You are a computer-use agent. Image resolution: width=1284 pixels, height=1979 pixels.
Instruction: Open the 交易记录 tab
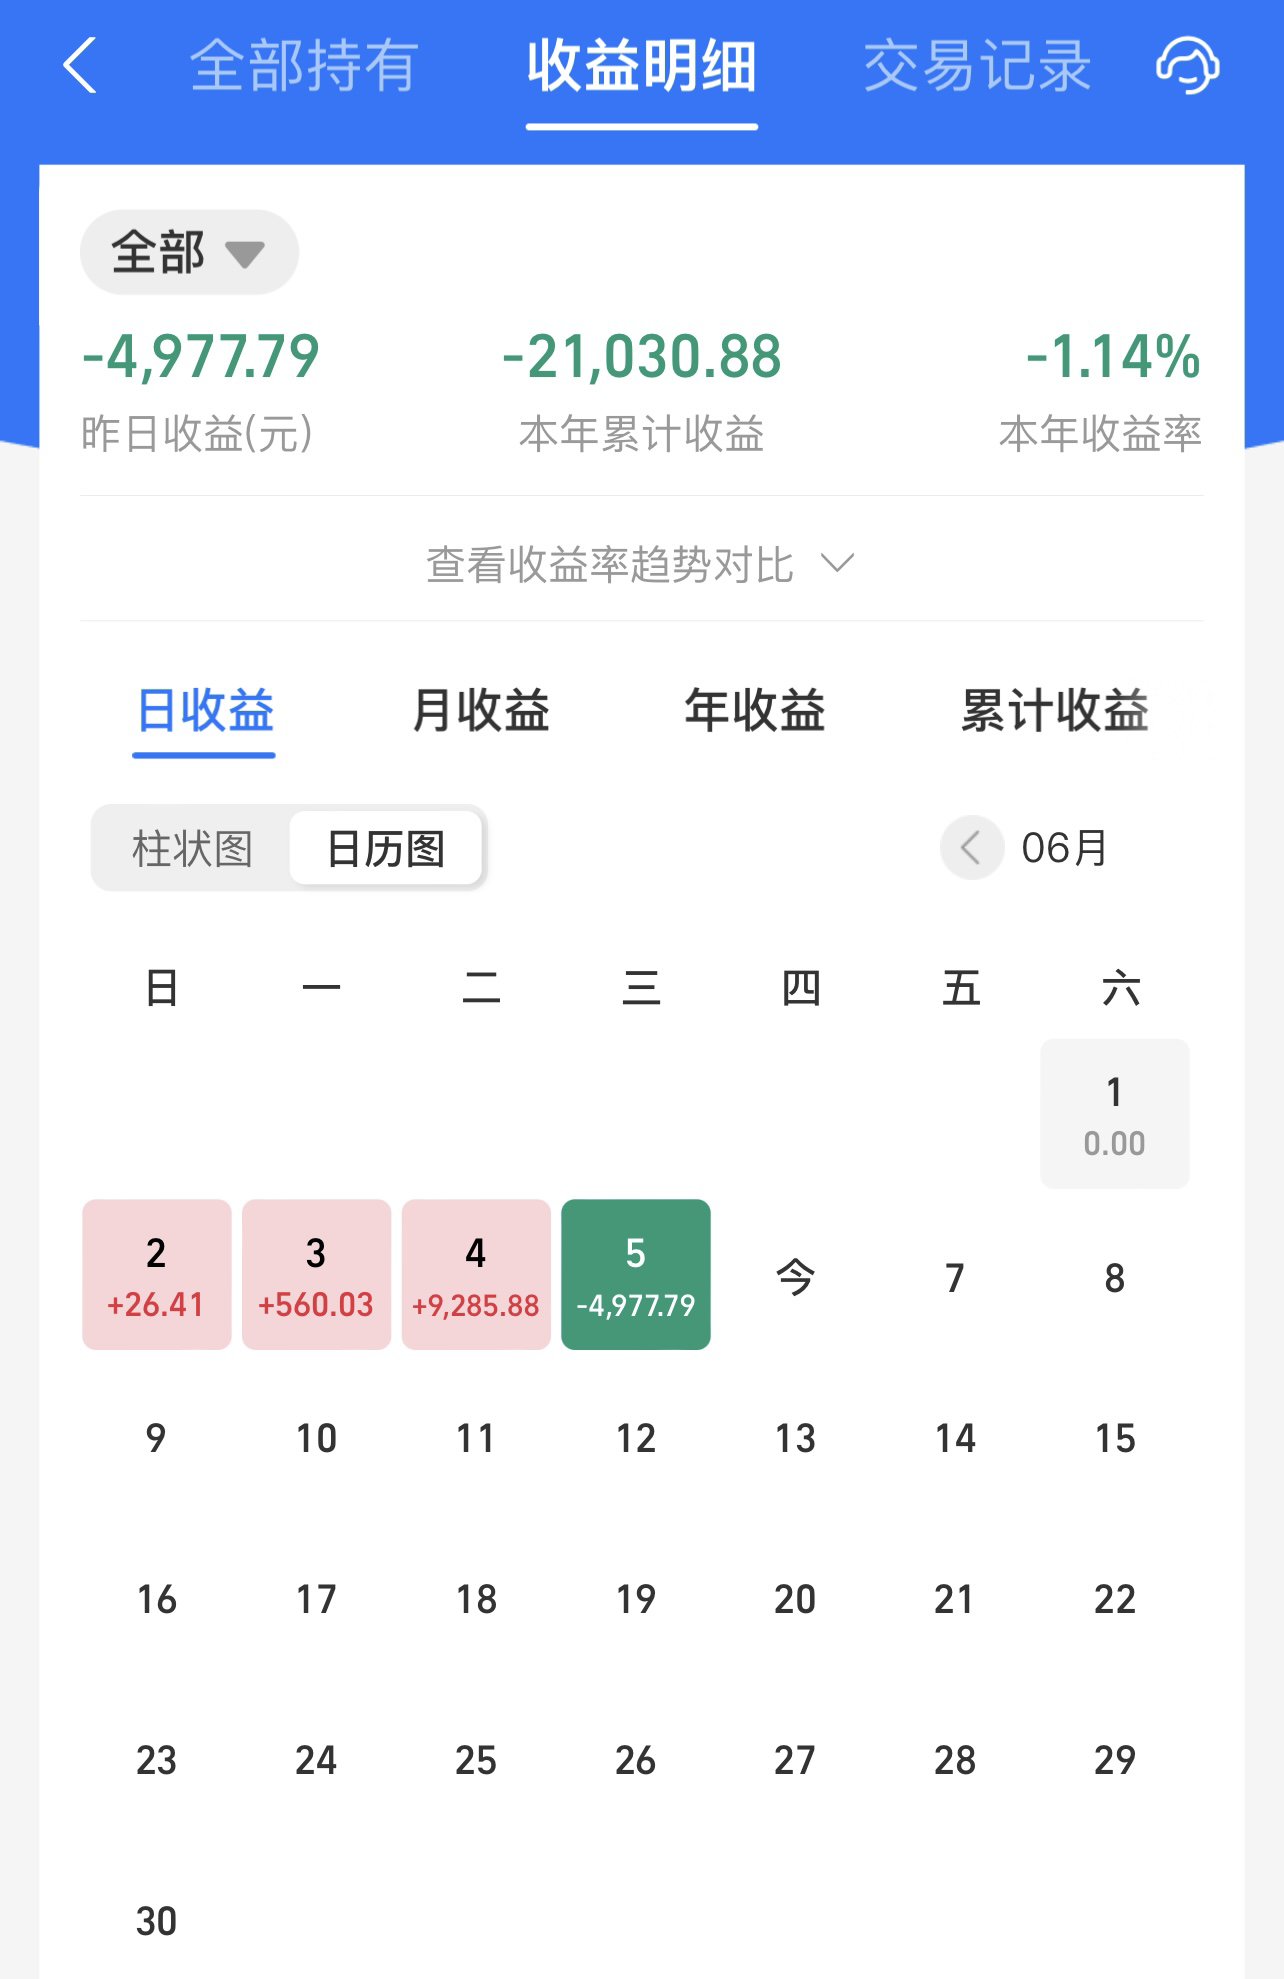point(977,66)
